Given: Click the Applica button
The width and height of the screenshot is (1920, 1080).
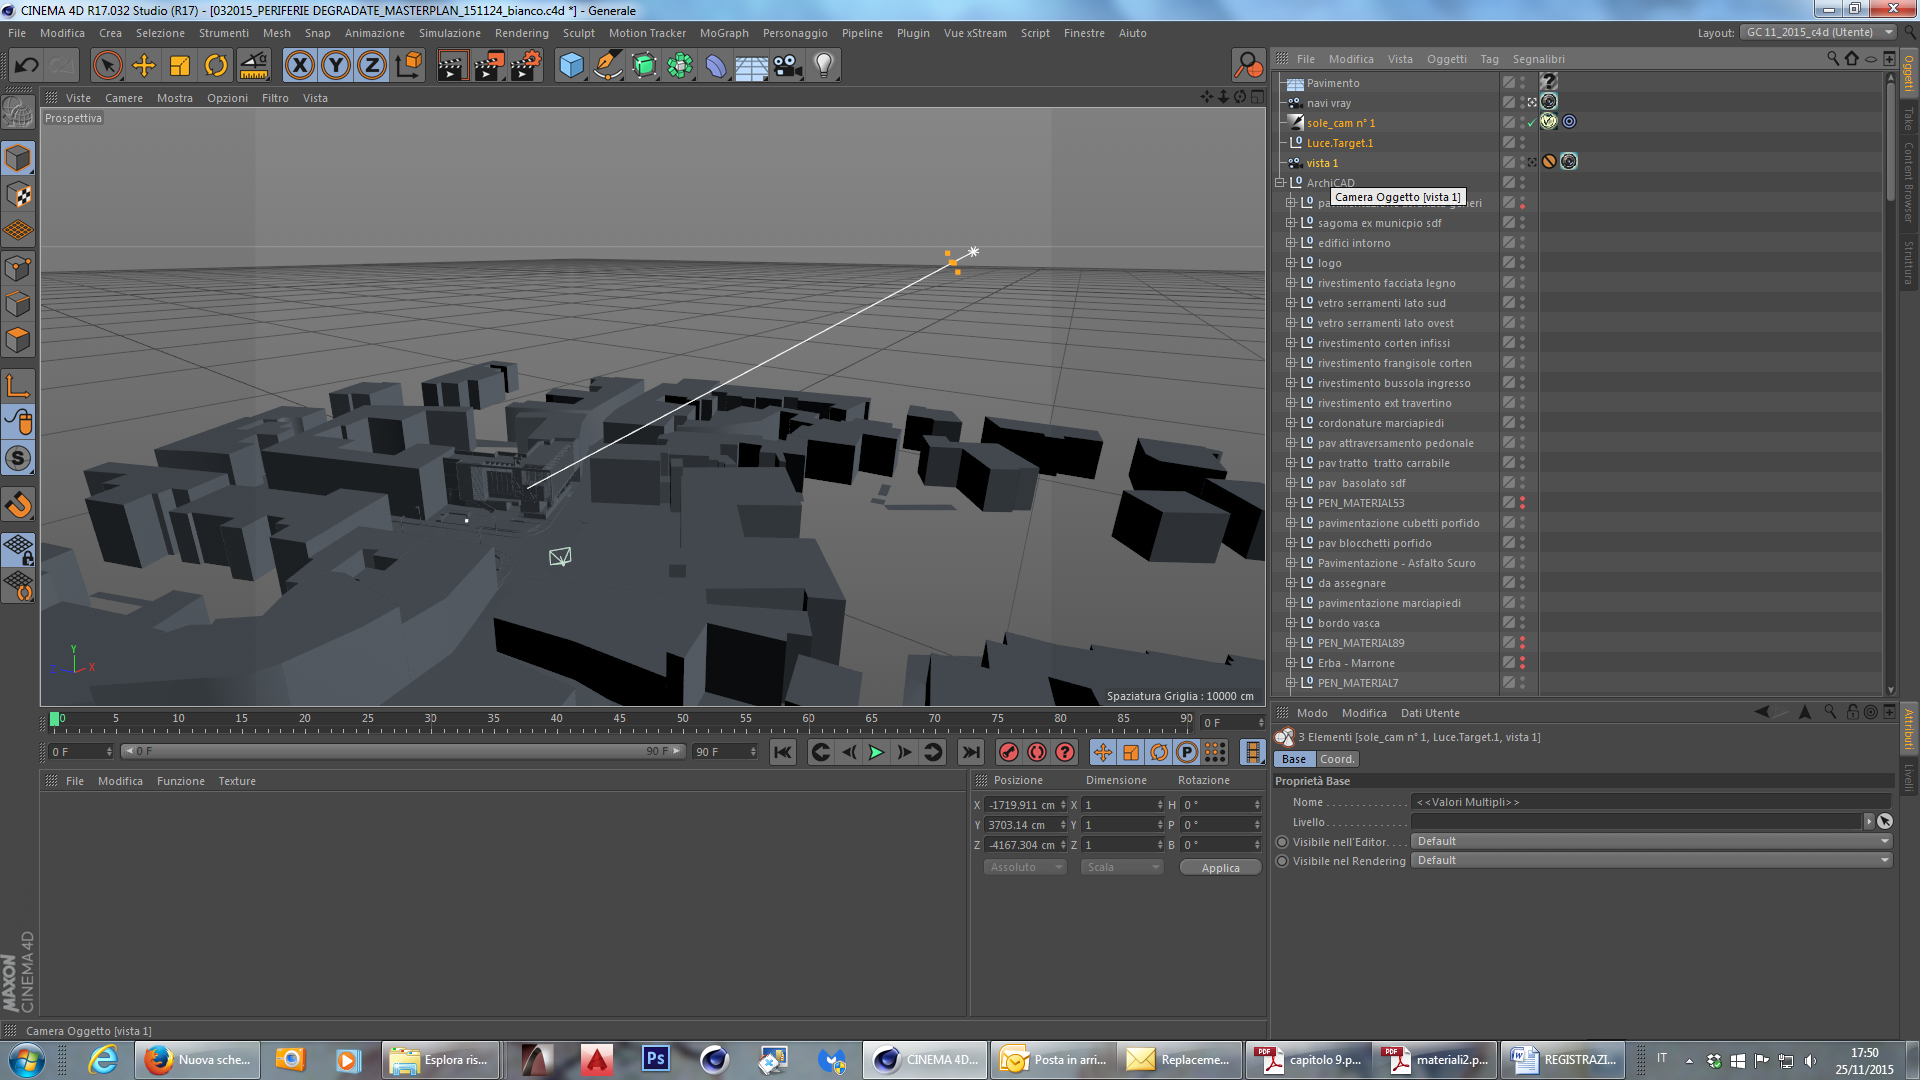Looking at the screenshot, I should click(1220, 868).
